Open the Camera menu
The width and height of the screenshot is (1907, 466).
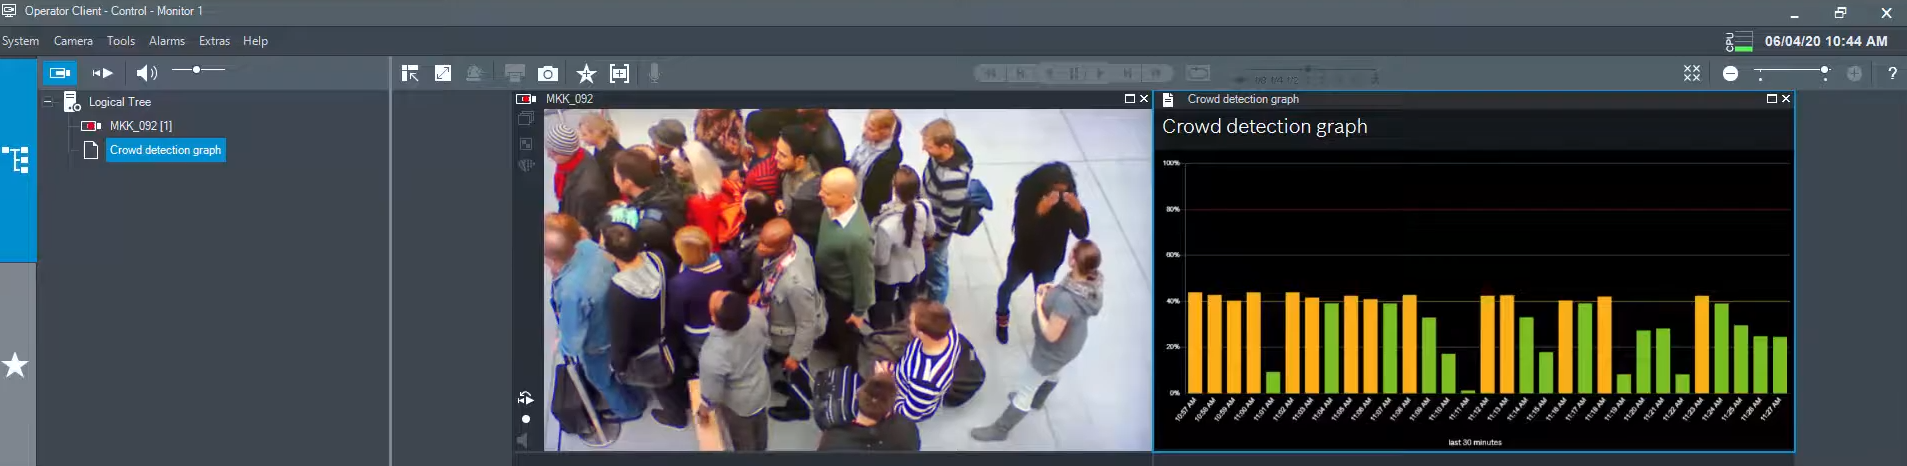point(73,41)
